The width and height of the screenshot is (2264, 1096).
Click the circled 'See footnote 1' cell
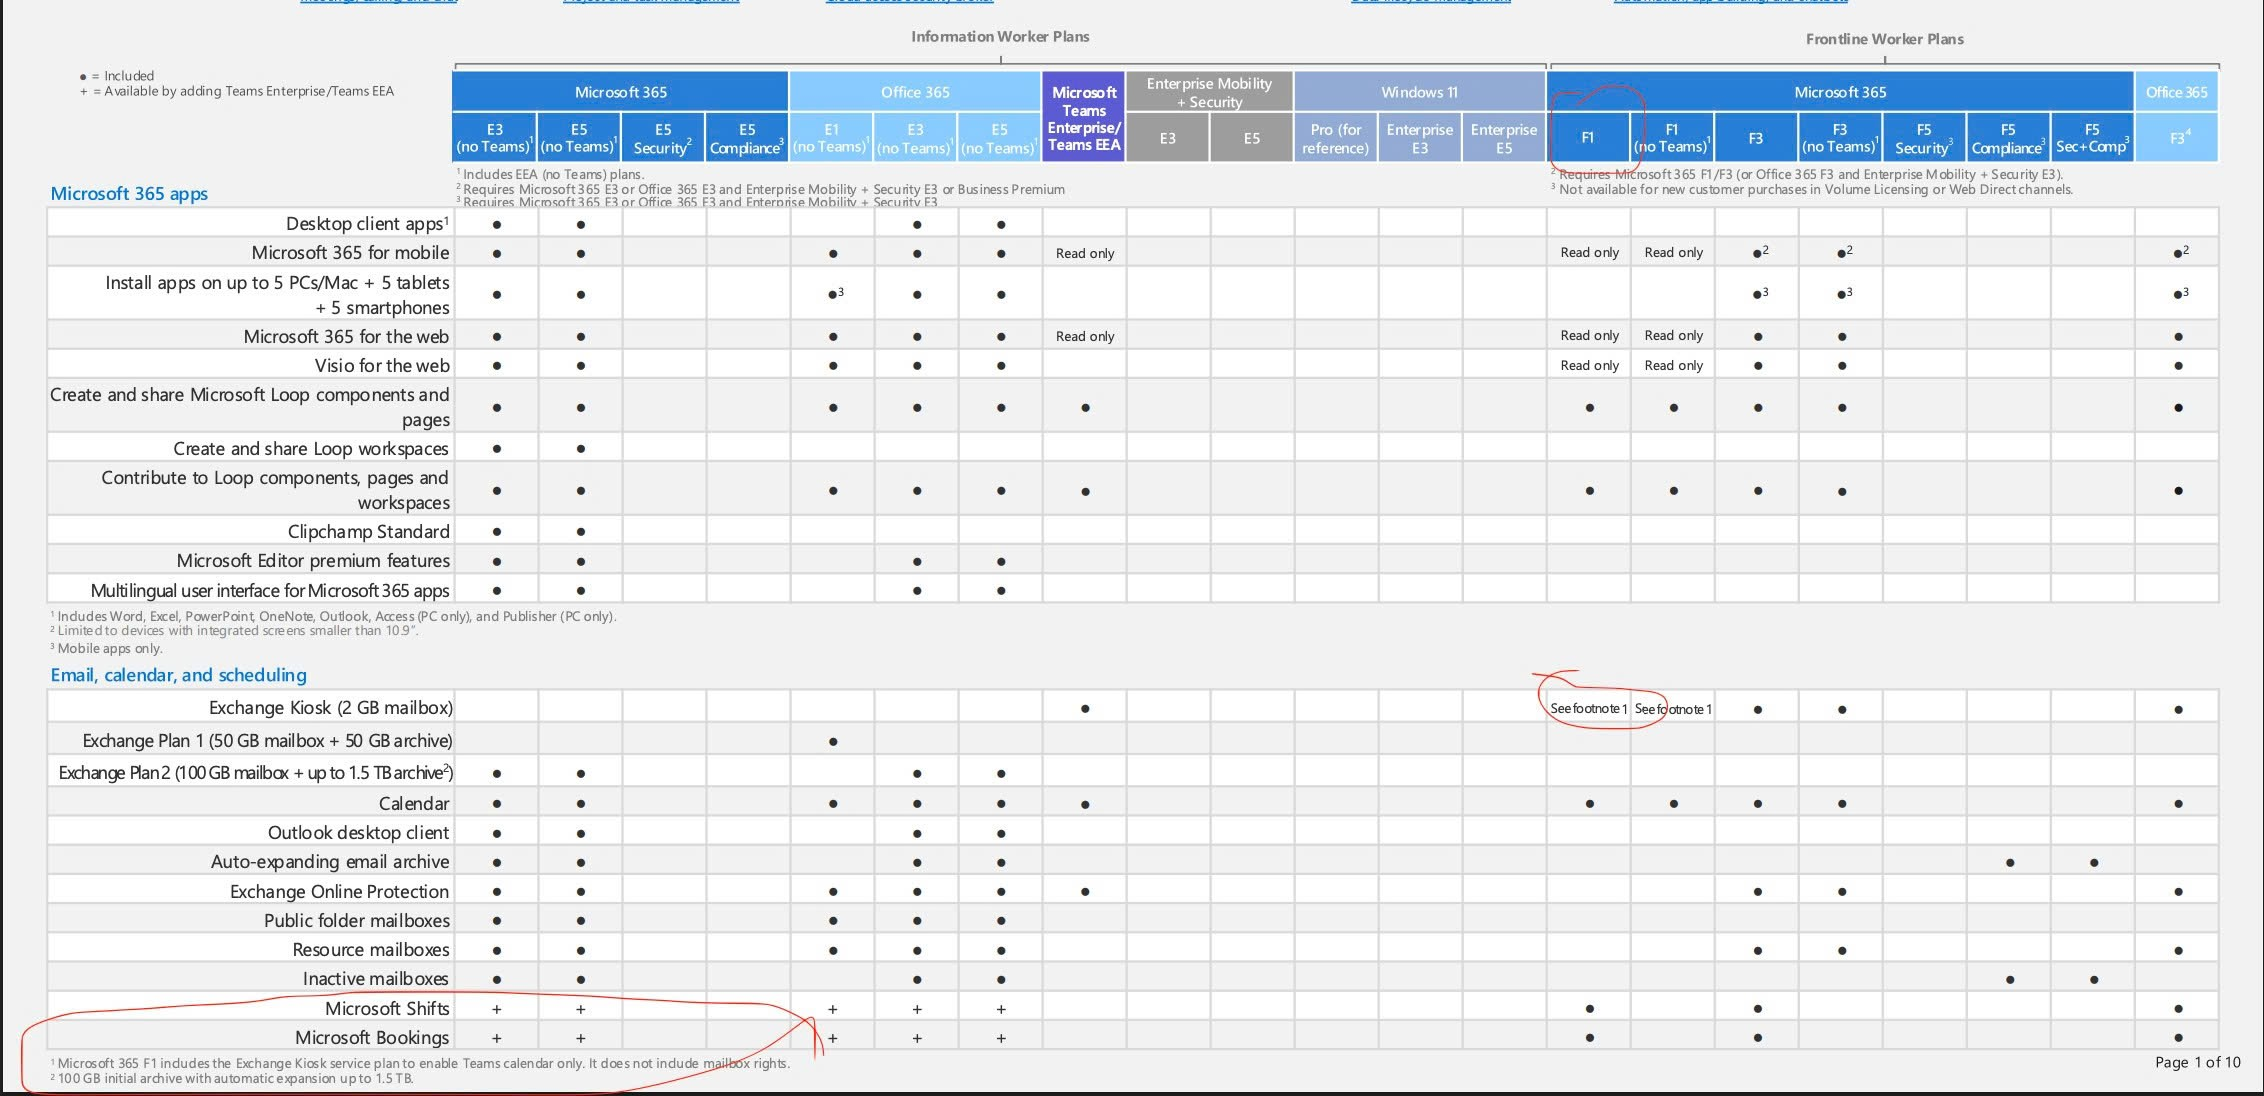(1588, 708)
